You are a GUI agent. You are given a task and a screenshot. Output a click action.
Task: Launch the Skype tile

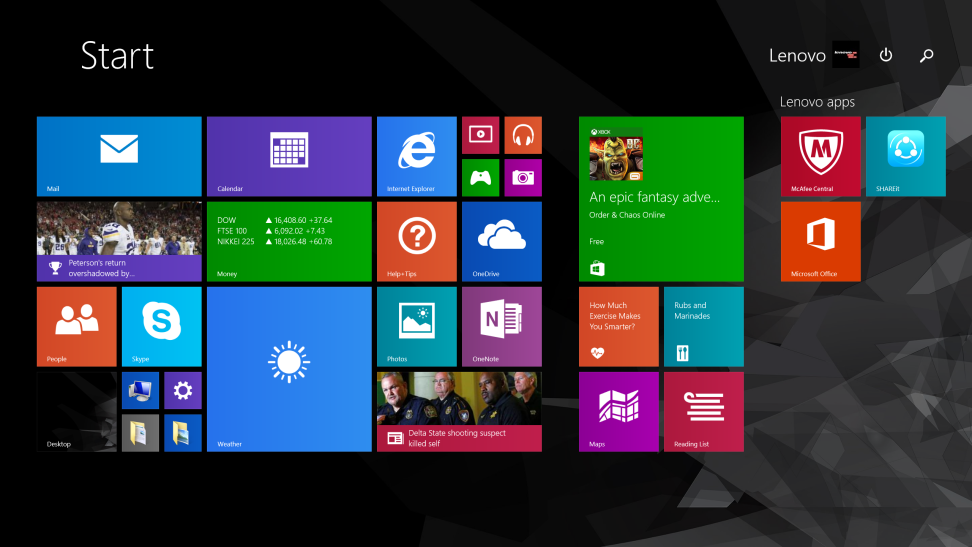[x=162, y=326]
